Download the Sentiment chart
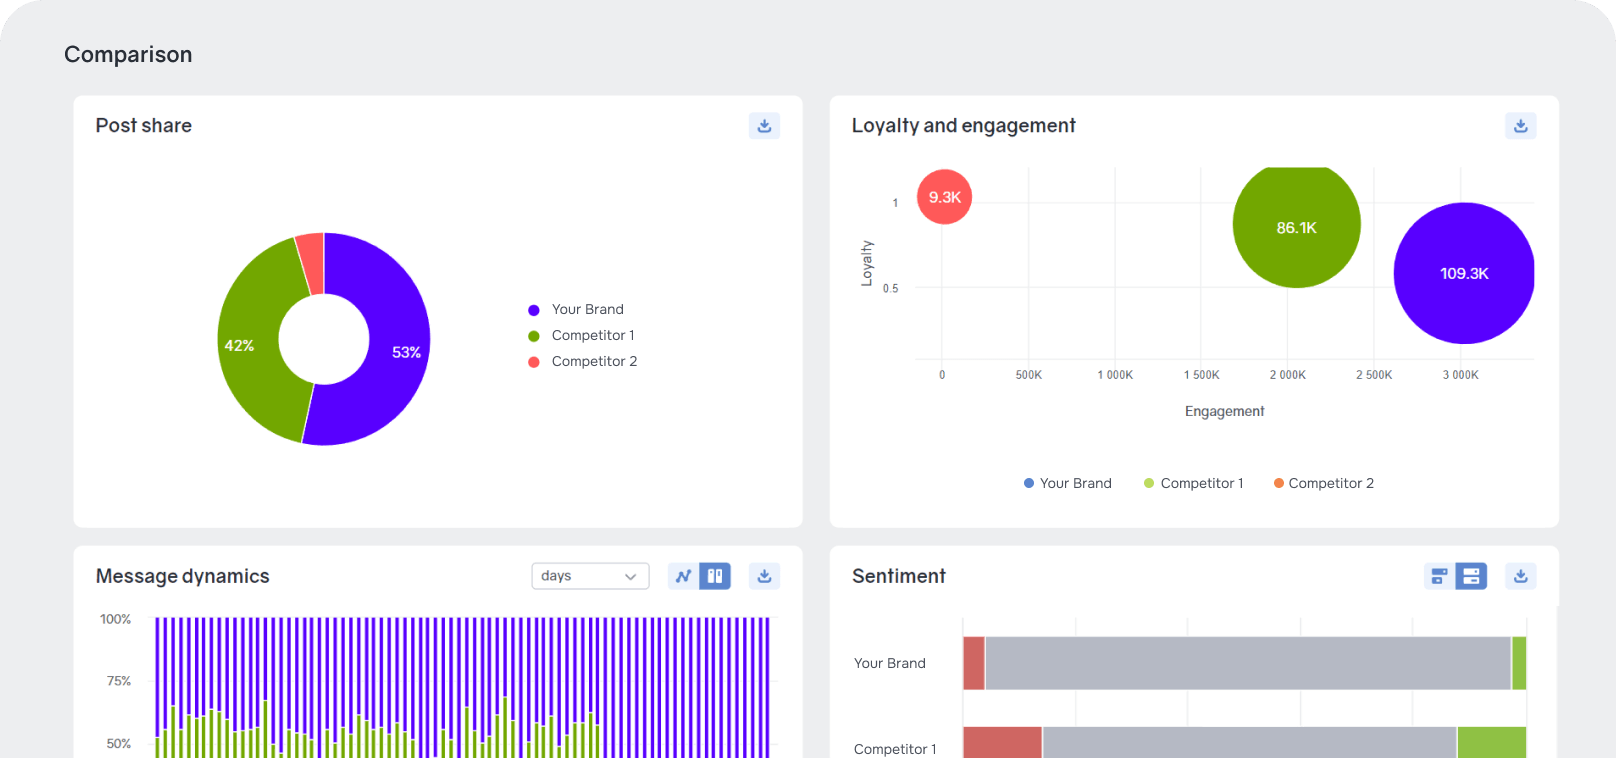This screenshot has height=758, width=1616. pyautogui.click(x=1520, y=576)
